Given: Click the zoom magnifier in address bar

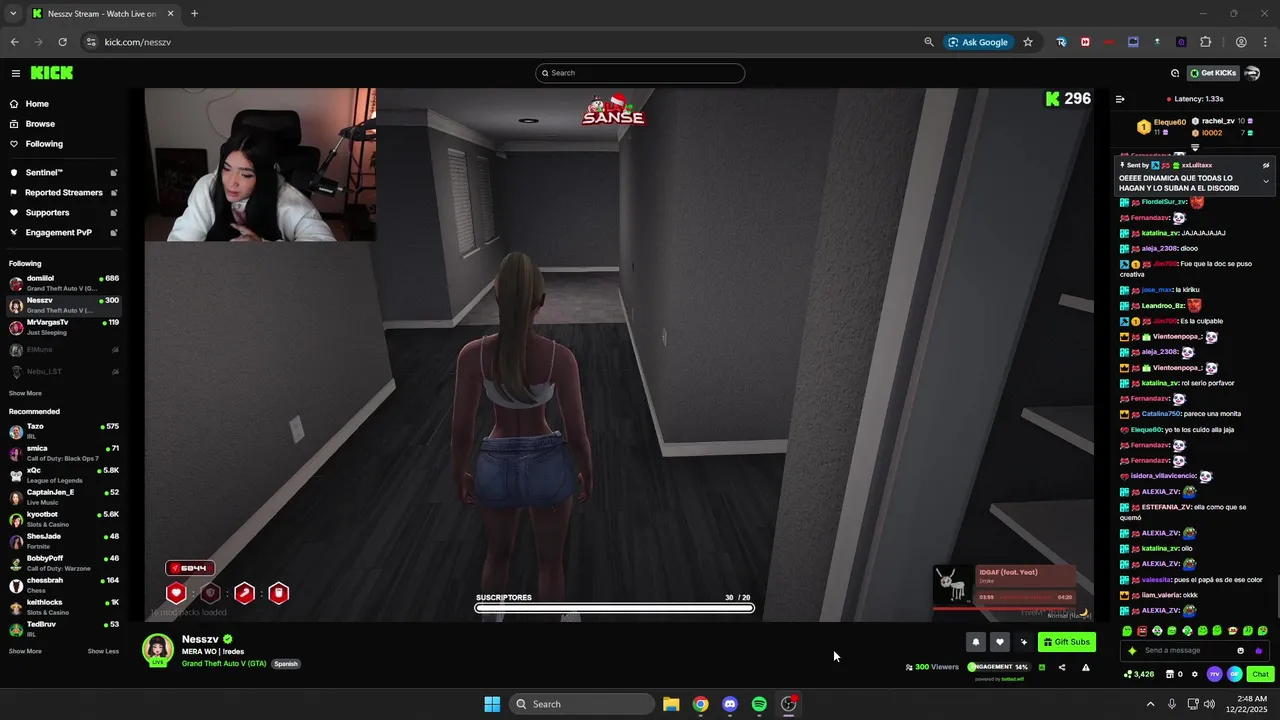Looking at the screenshot, I should tap(929, 42).
